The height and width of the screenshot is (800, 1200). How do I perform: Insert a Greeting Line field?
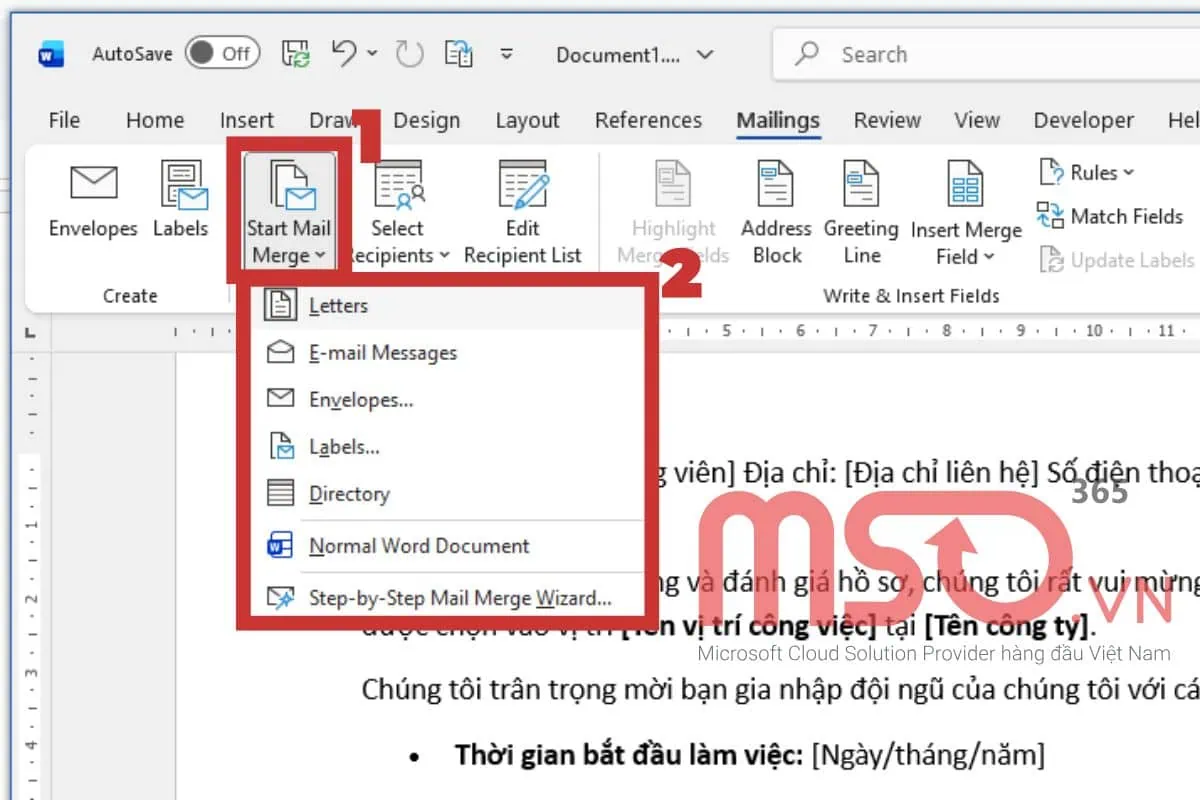[860, 210]
